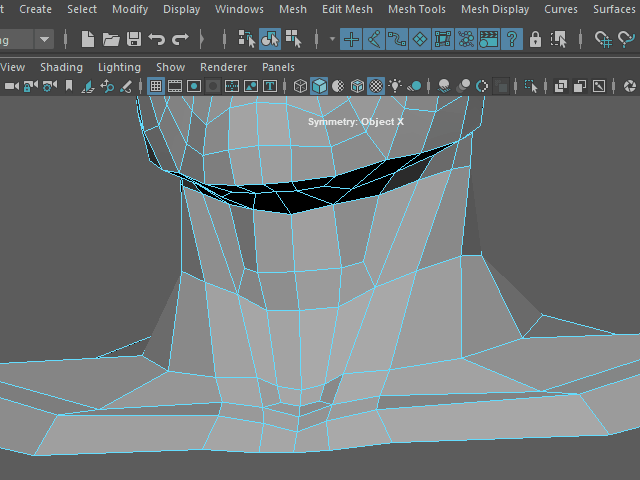Image resolution: width=640 pixels, height=480 pixels.
Task: Toggle the rendering selection mask (clapperboard)
Action: (x=489, y=40)
